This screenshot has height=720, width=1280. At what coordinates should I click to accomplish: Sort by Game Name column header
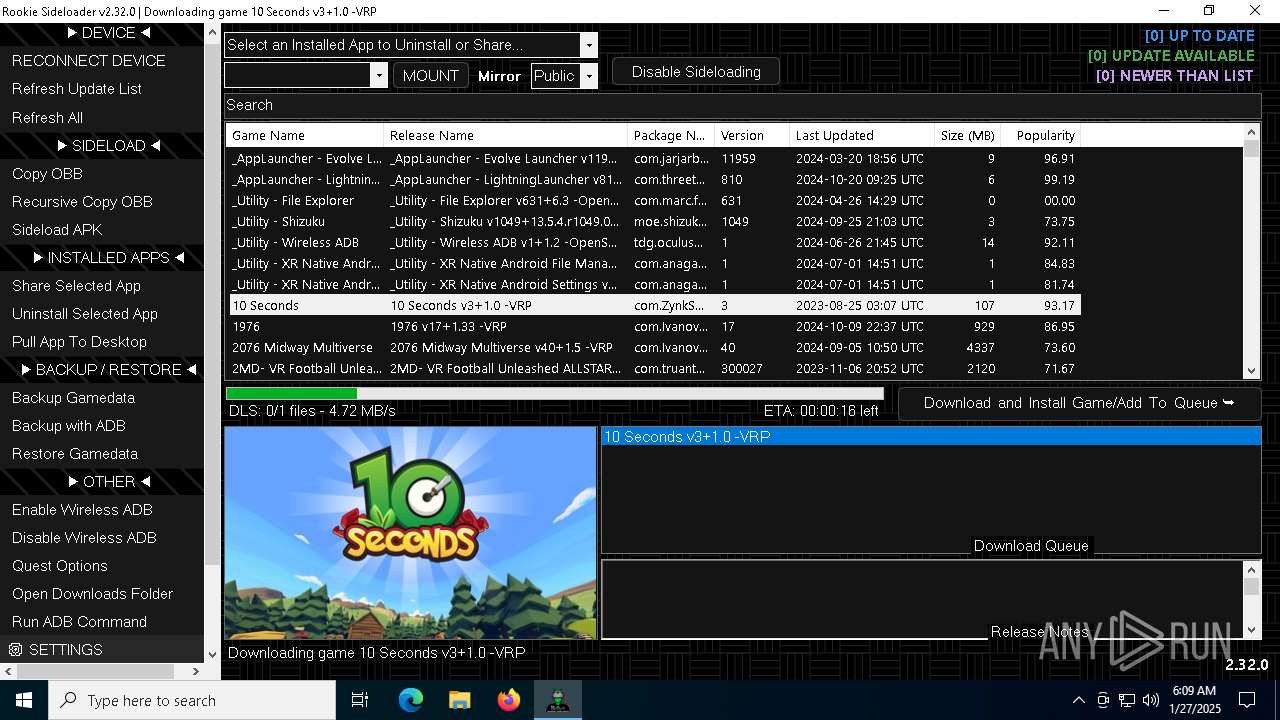[305, 135]
